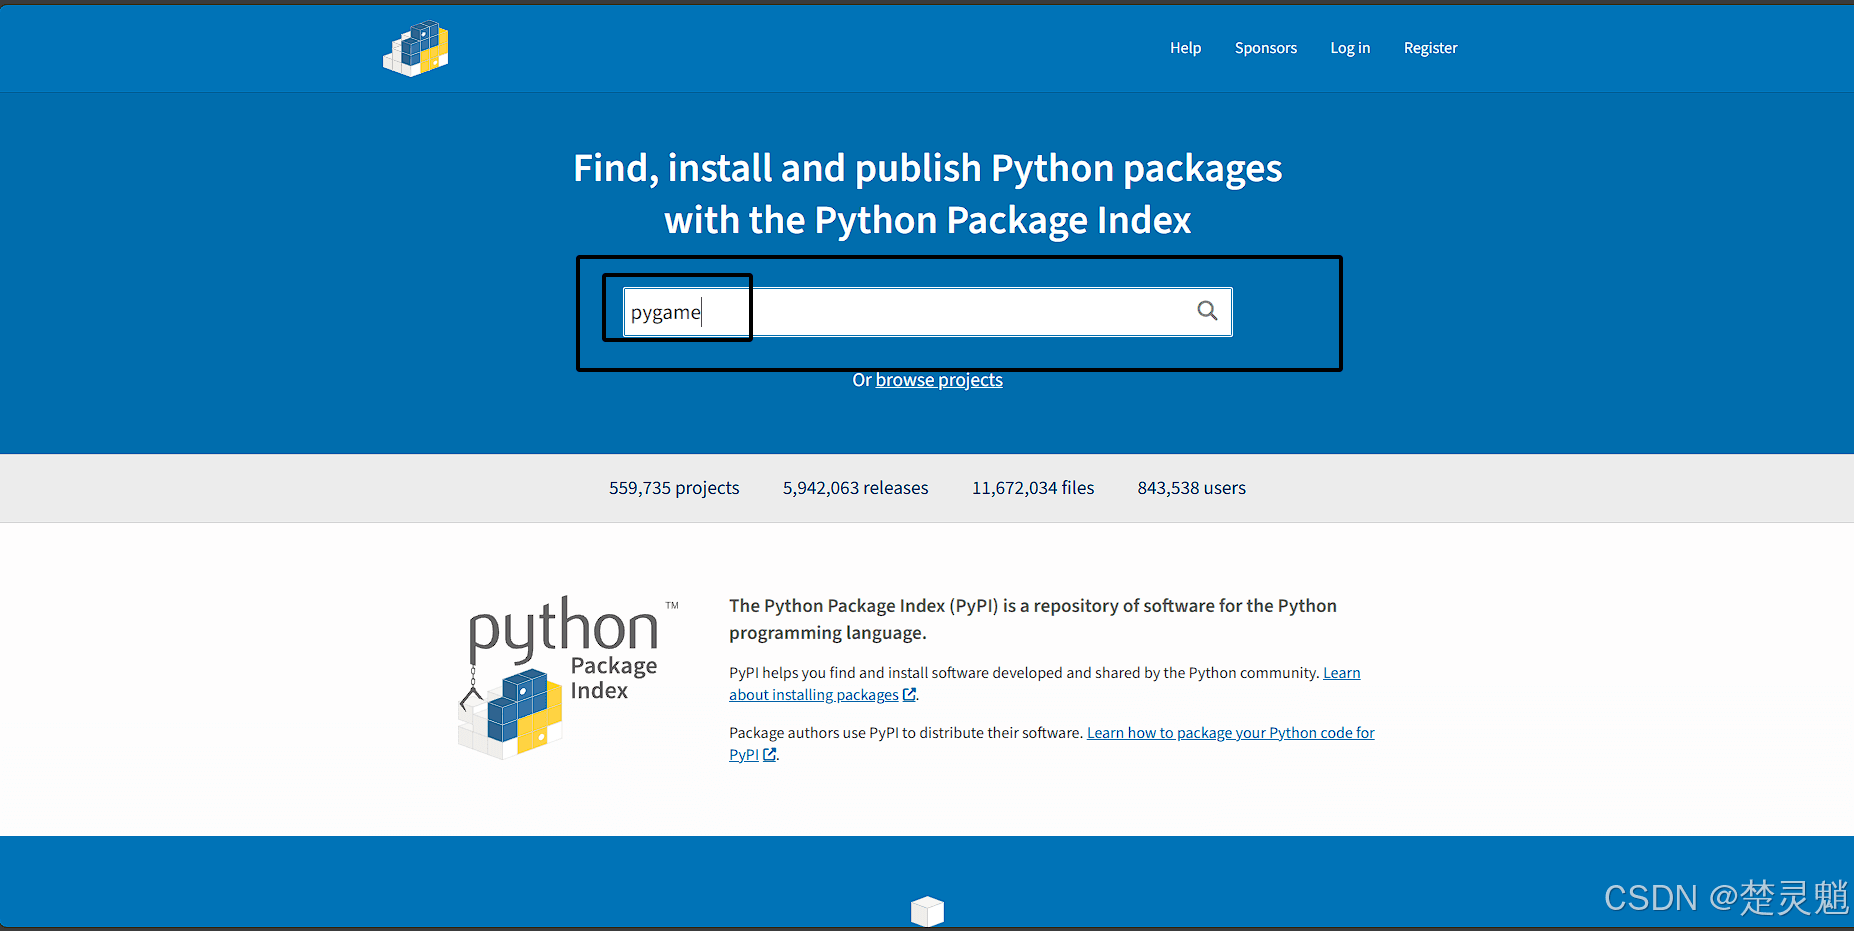Screen dimensions: 1854x931
Task: Open 'Learn how to package your Python code' link
Action: coord(1230,733)
